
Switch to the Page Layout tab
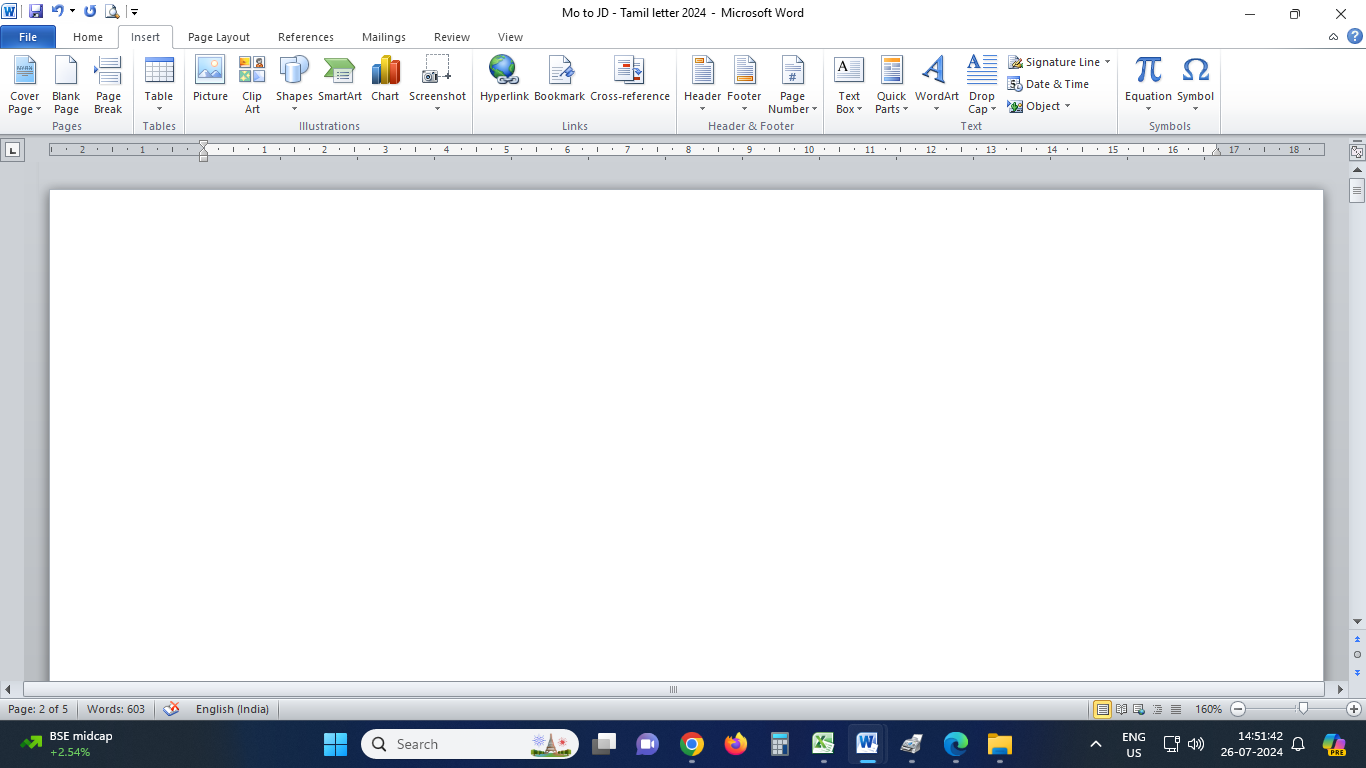point(218,37)
